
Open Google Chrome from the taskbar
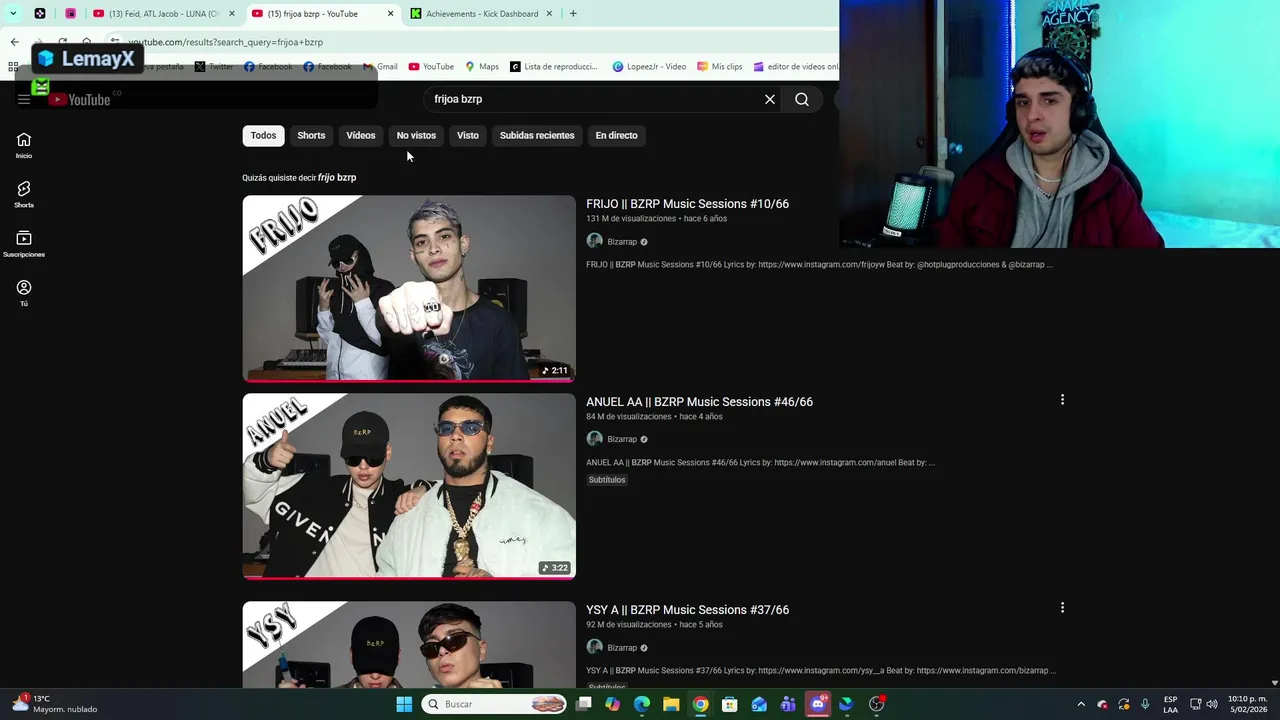click(x=701, y=704)
